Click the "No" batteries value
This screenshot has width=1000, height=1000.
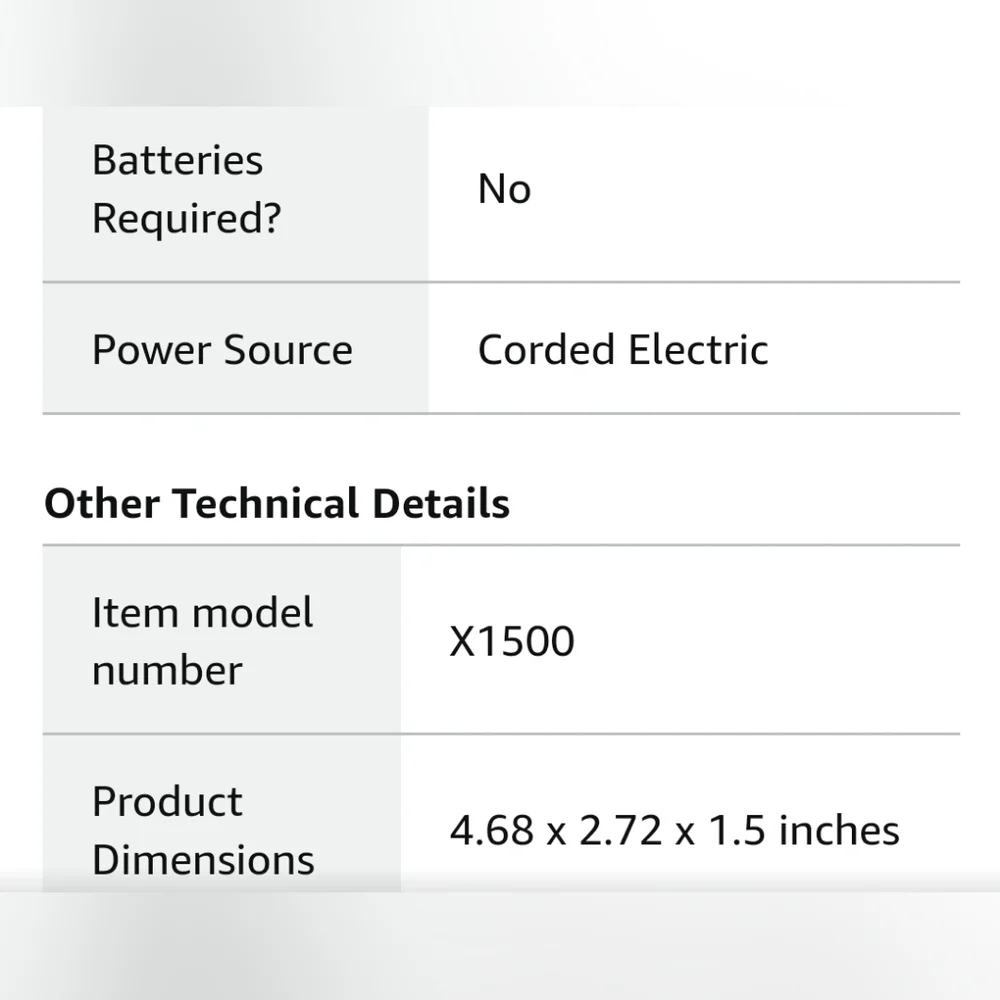504,189
